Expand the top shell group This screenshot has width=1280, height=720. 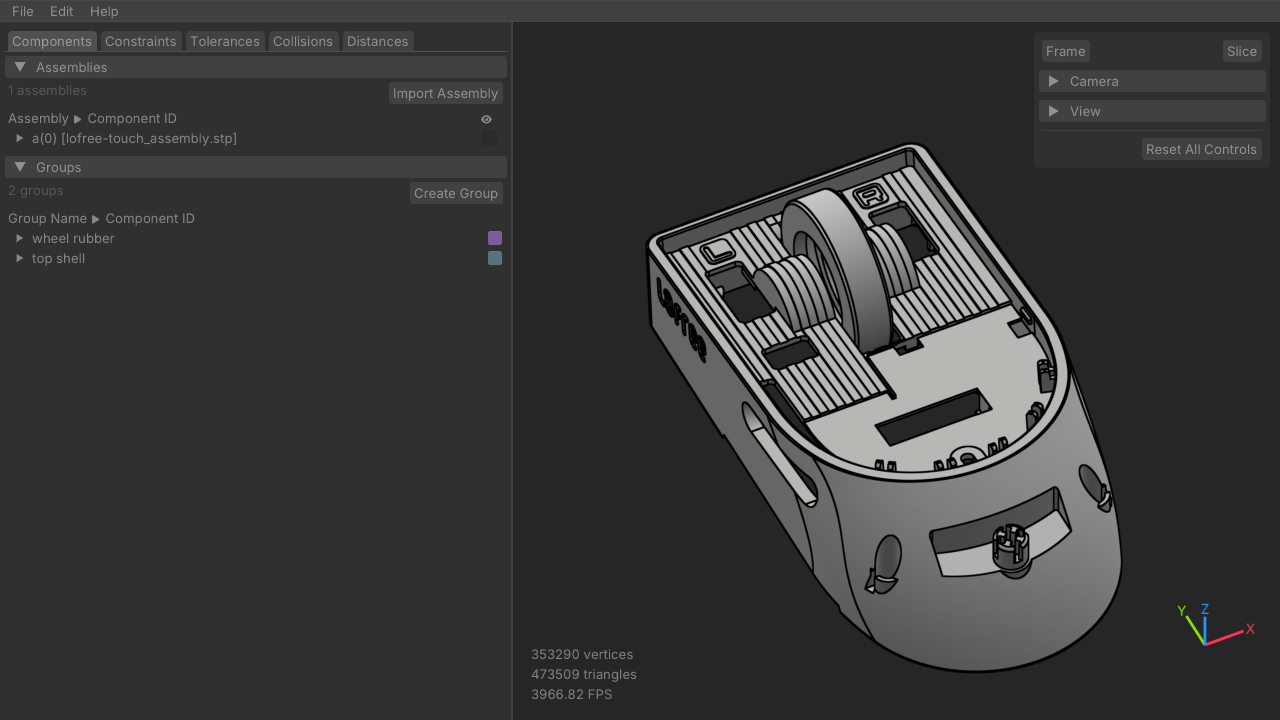pyautogui.click(x=19, y=258)
